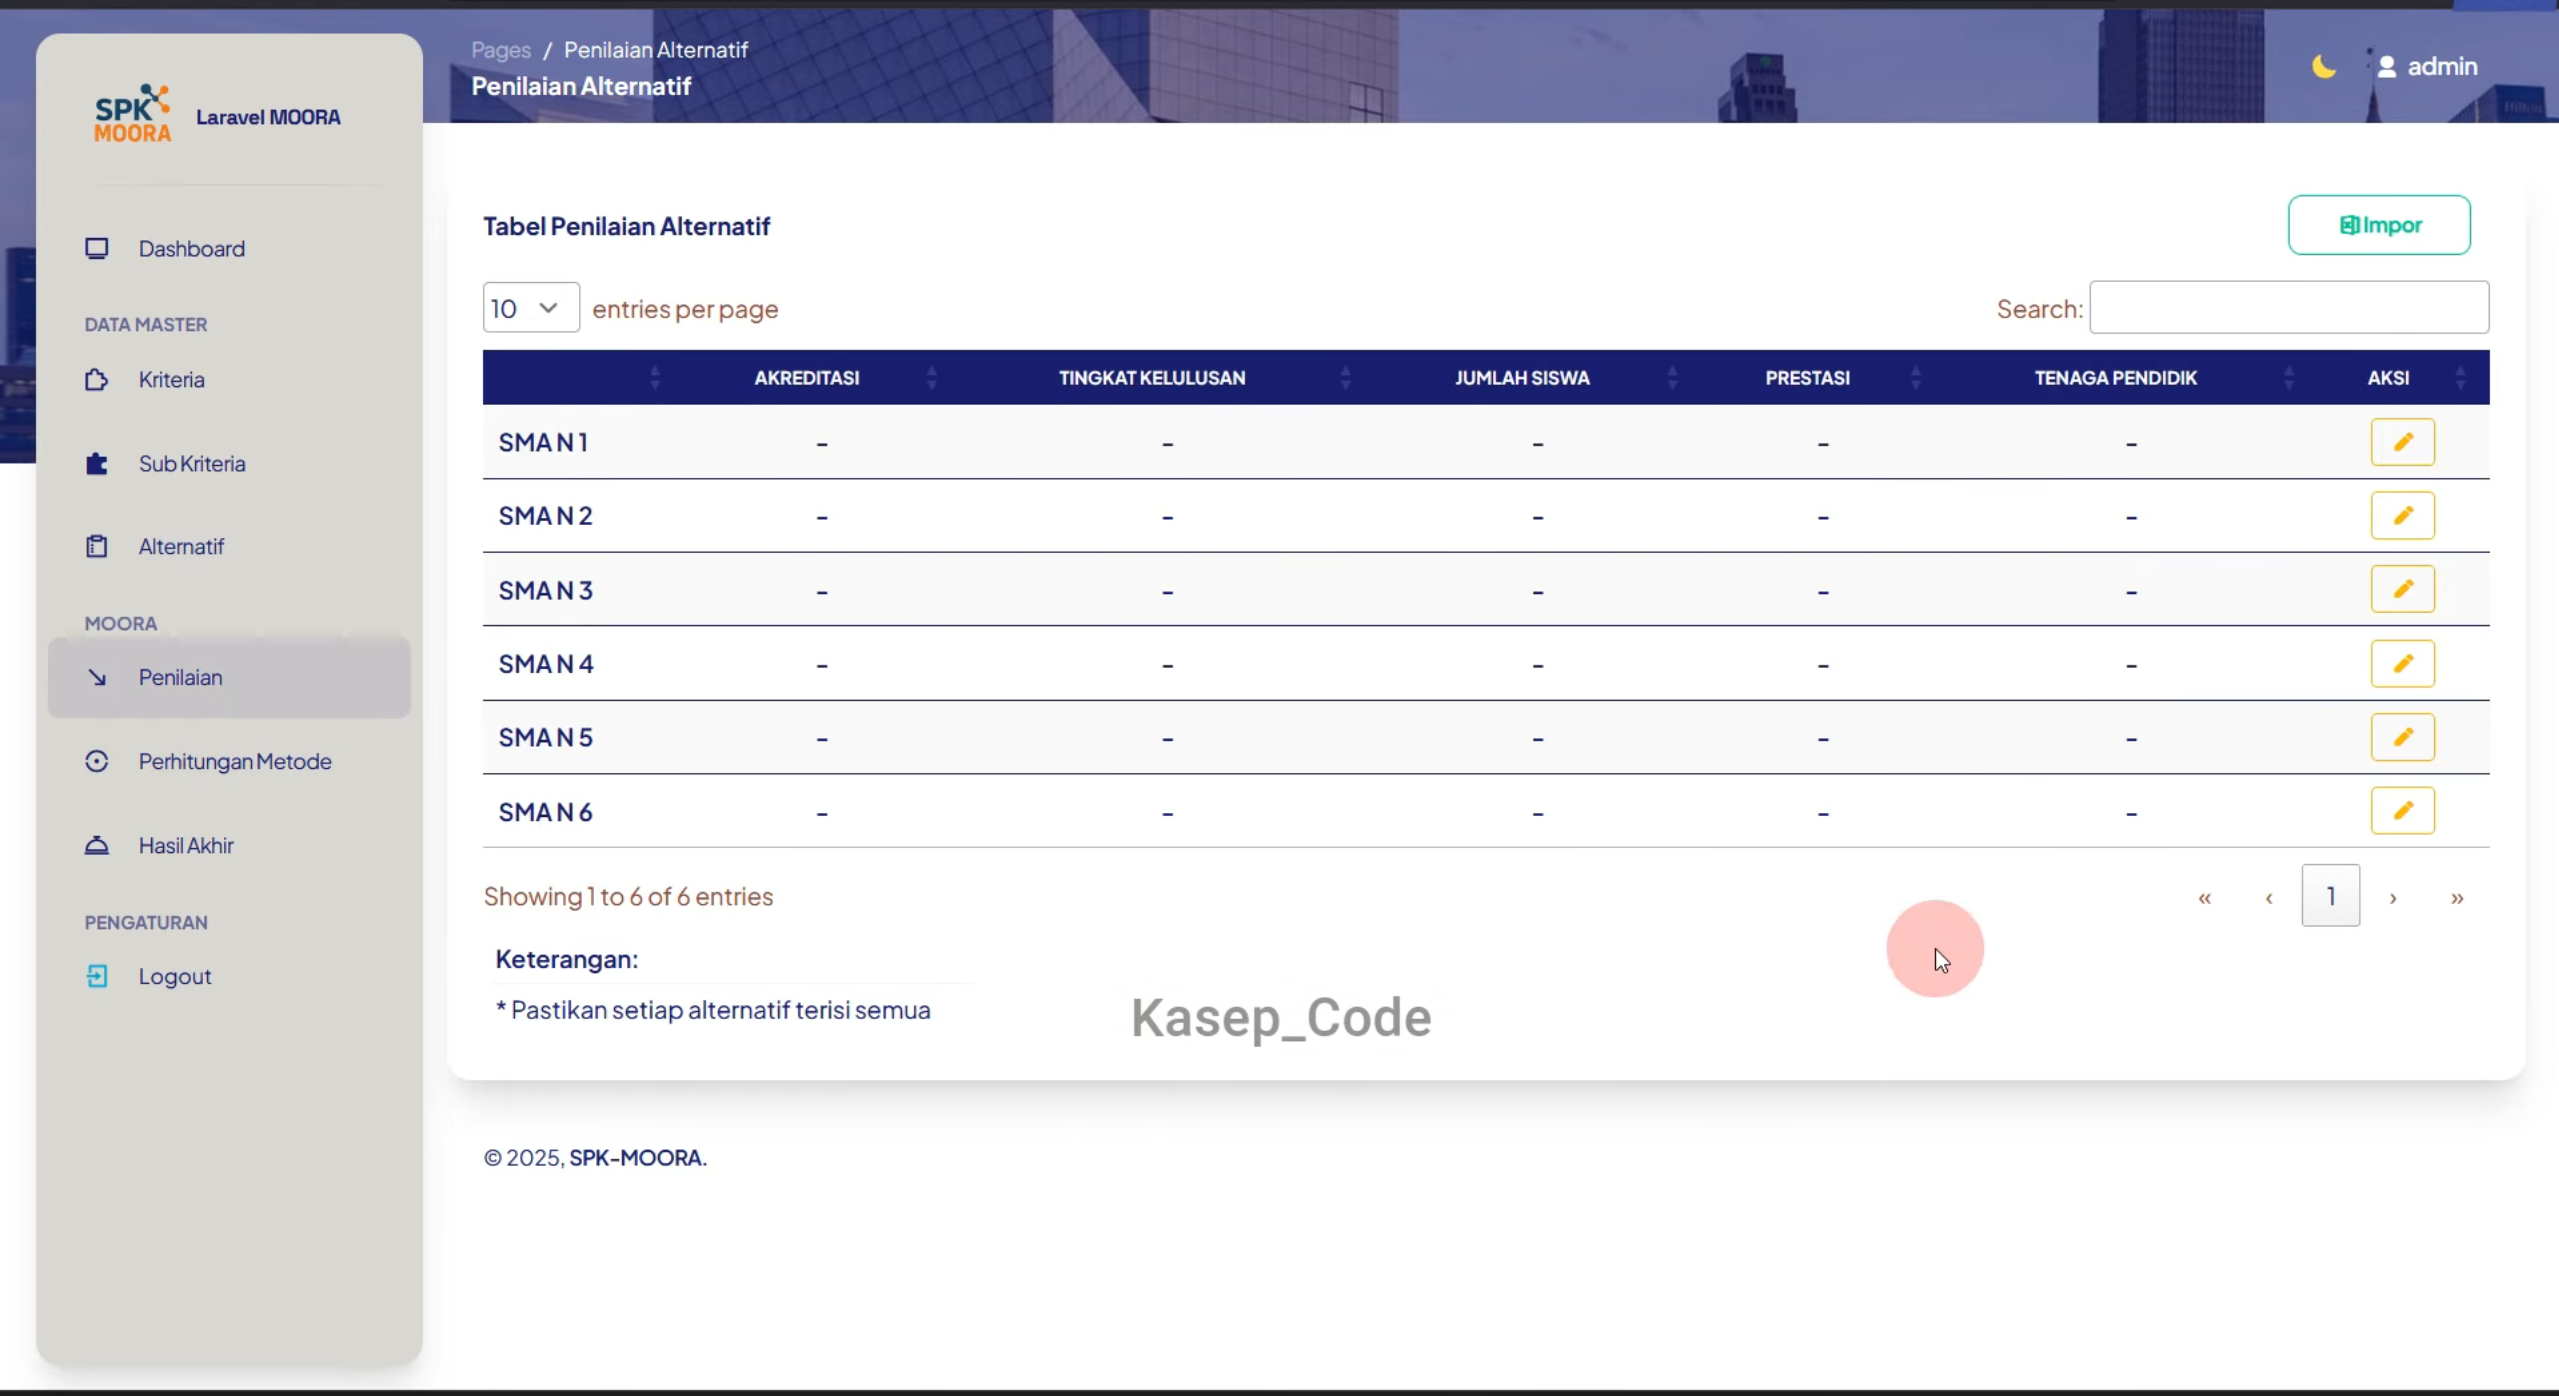Click the Impor button
2559x1396 pixels.
pyautogui.click(x=2379, y=225)
